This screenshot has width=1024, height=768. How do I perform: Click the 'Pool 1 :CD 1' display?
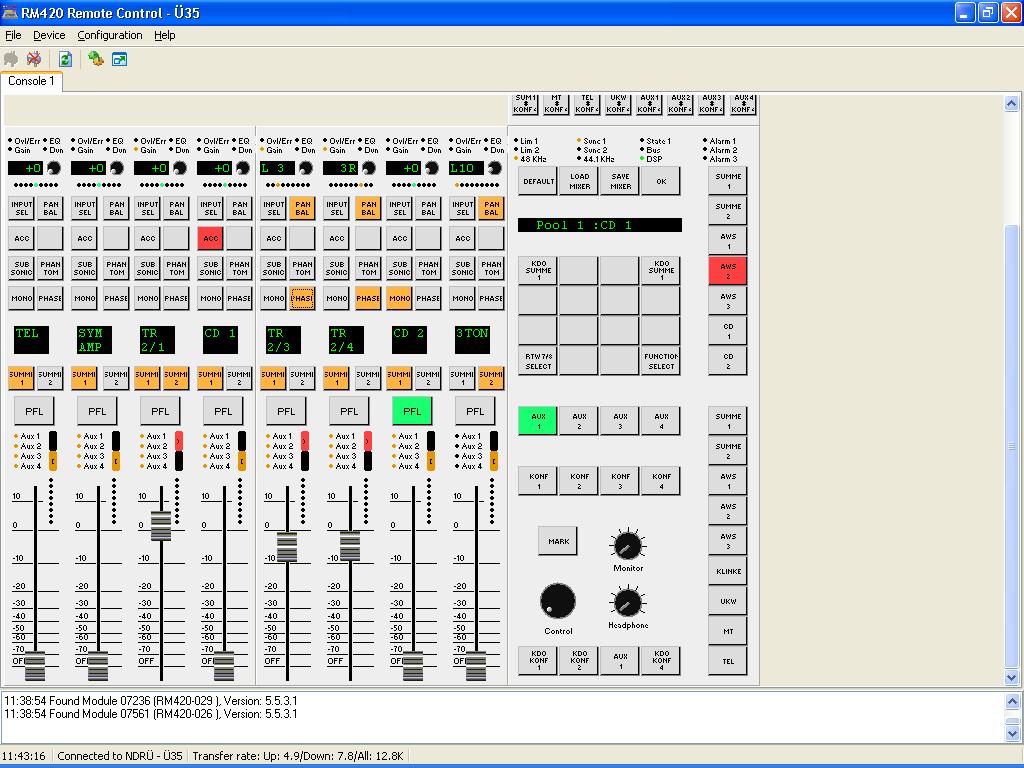(600, 225)
